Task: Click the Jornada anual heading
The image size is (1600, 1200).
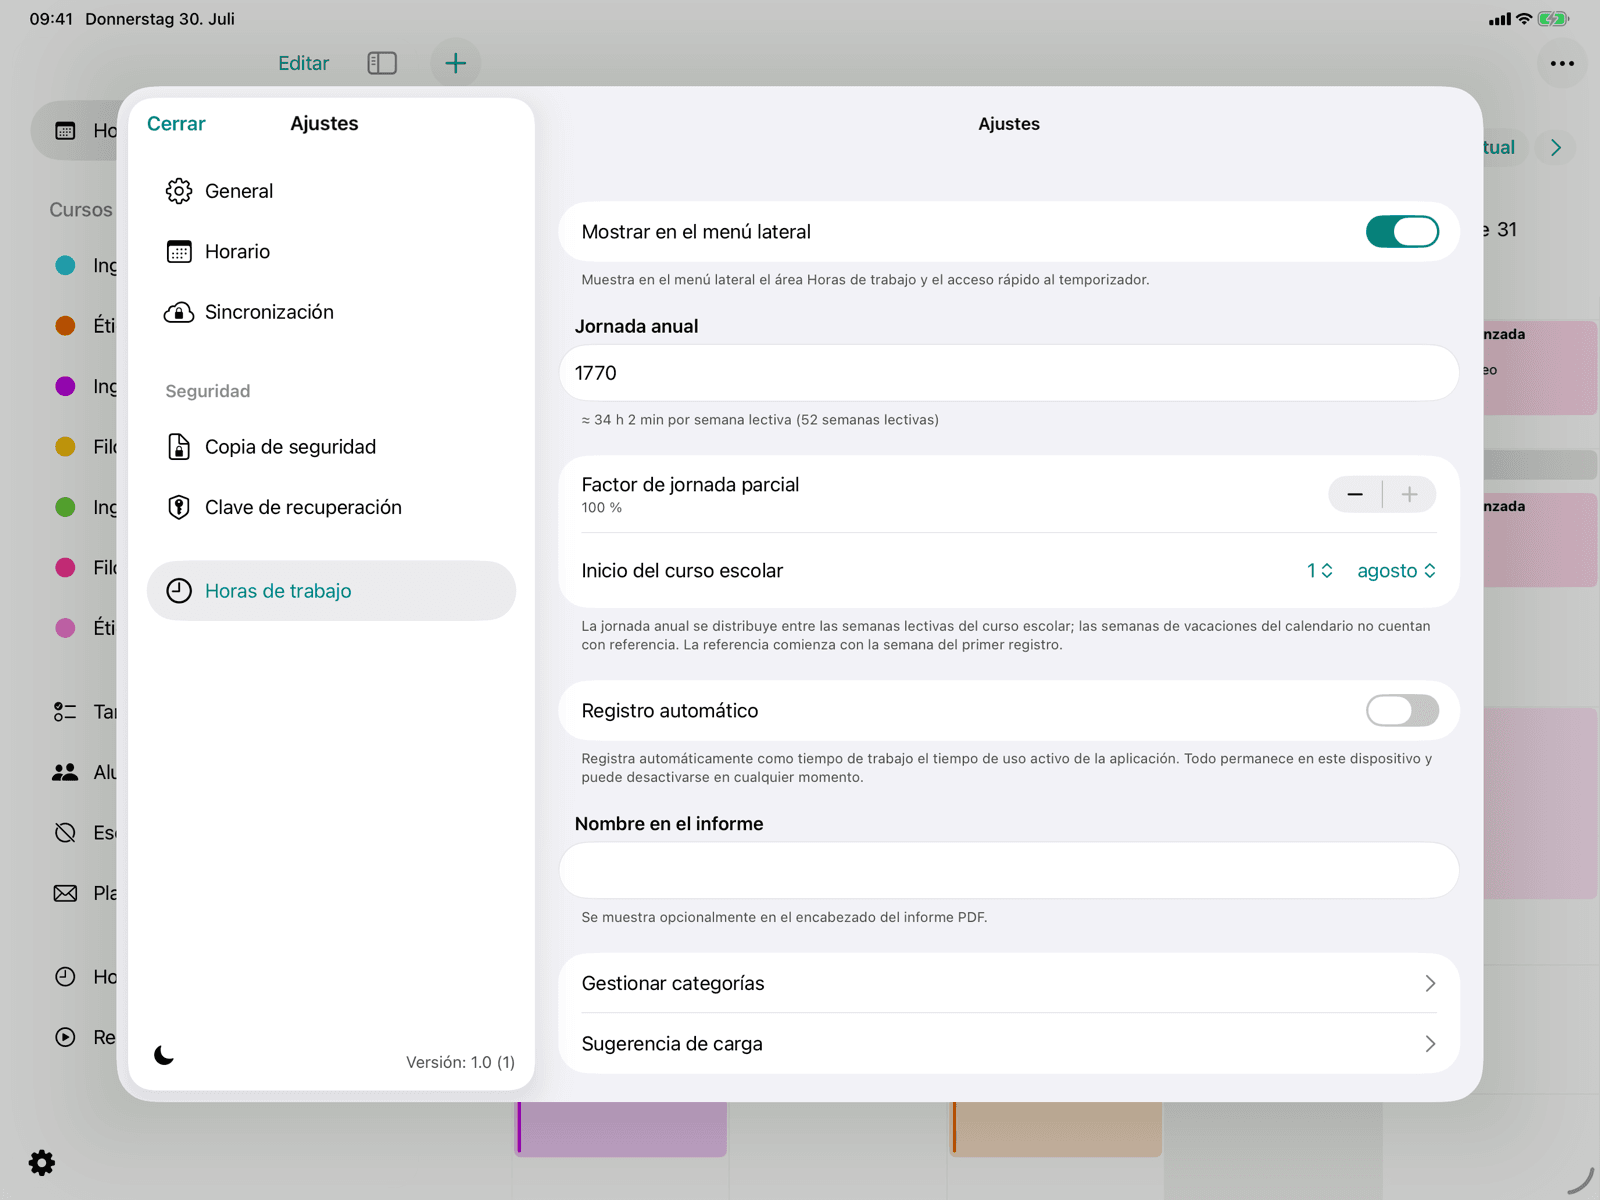Action: click(x=636, y=326)
